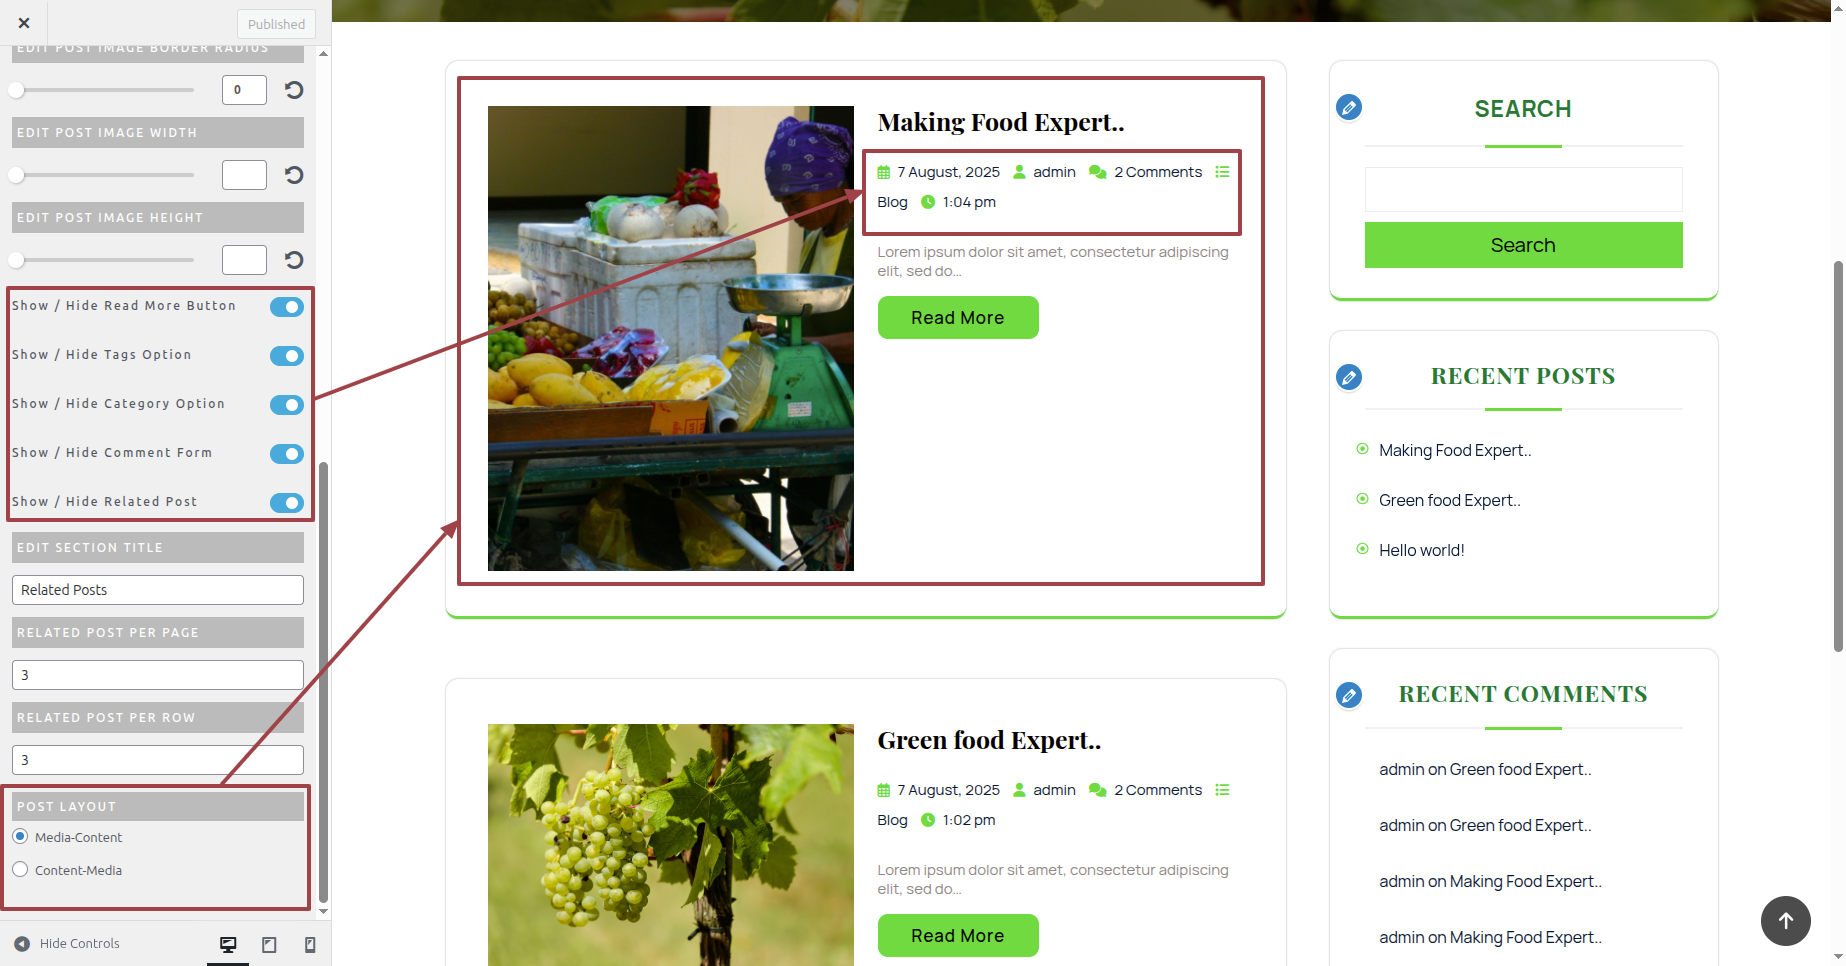The height and width of the screenshot is (966, 1846).
Task: Reset the Edit Post Image Width value
Action: (x=294, y=175)
